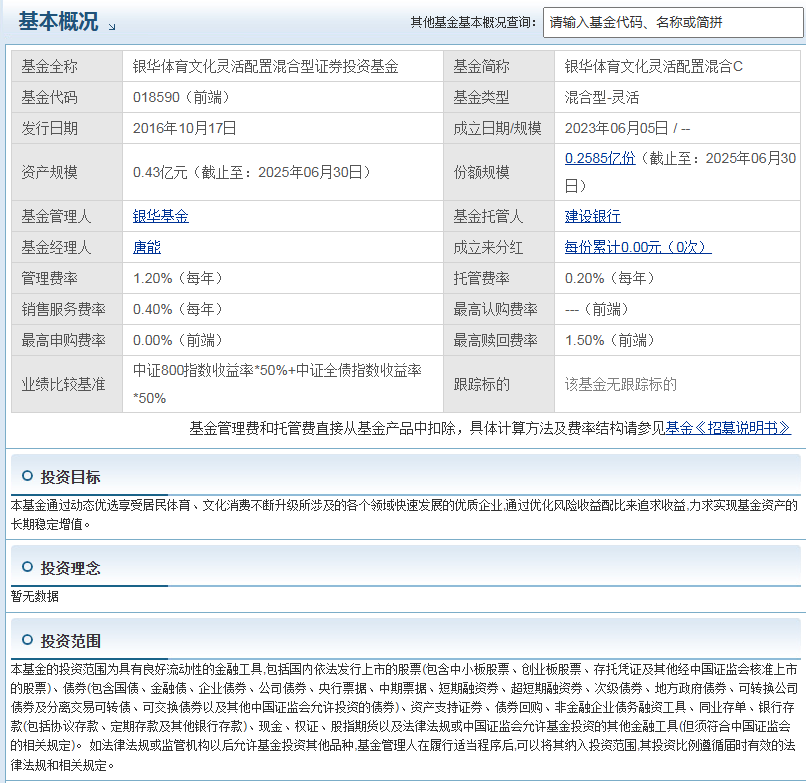Click fund type value 混合型-灵活
The width and height of the screenshot is (806, 783).
coord(601,97)
